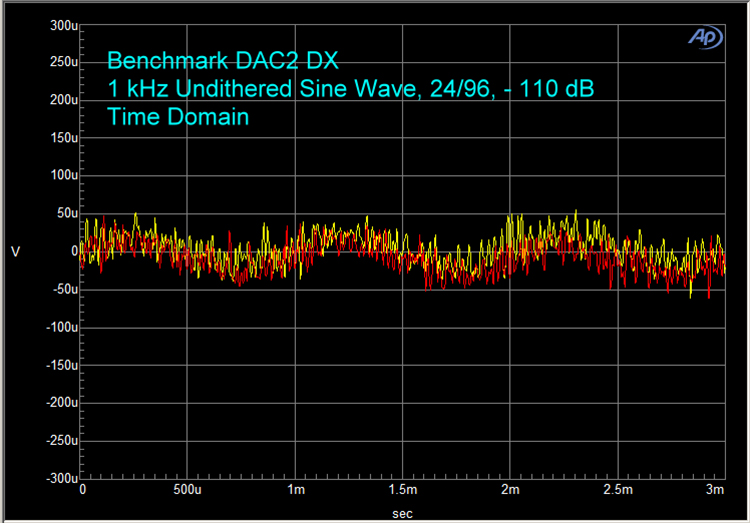The height and width of the screenshot is (523, 750).
Task: Click the 2.5m X-axis tick label
Action: (x=617, y=491)
